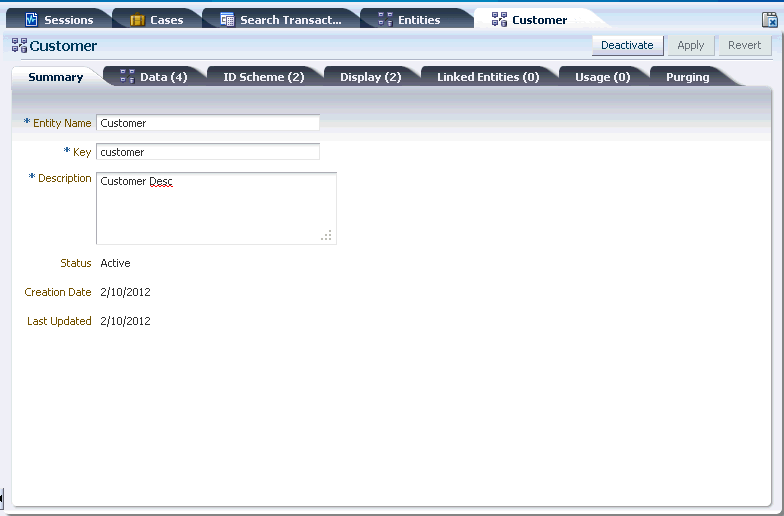Focus the Key input field

(x=208, y=152)
